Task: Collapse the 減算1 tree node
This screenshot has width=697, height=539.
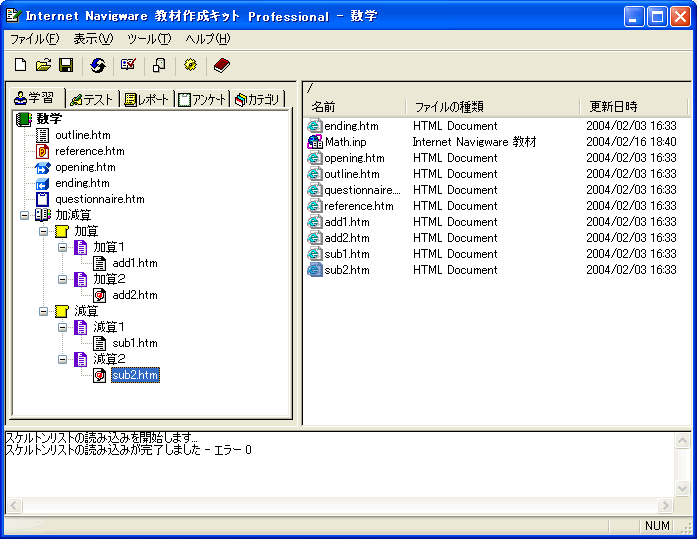Action: click(x=63, y=327)
